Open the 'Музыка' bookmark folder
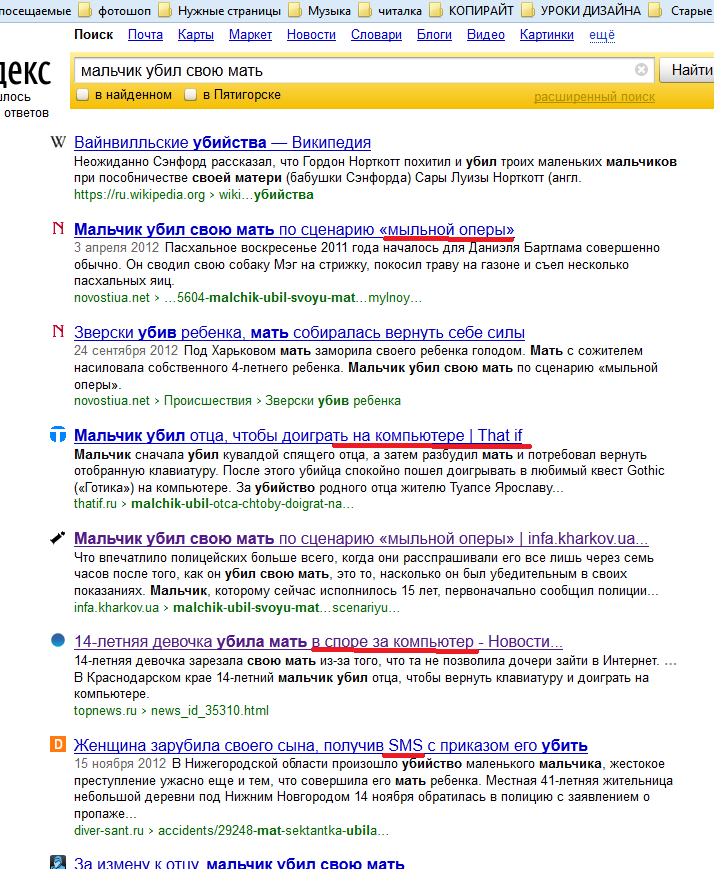The width and height of the screenshot is (714, 869). pos(320,11)
